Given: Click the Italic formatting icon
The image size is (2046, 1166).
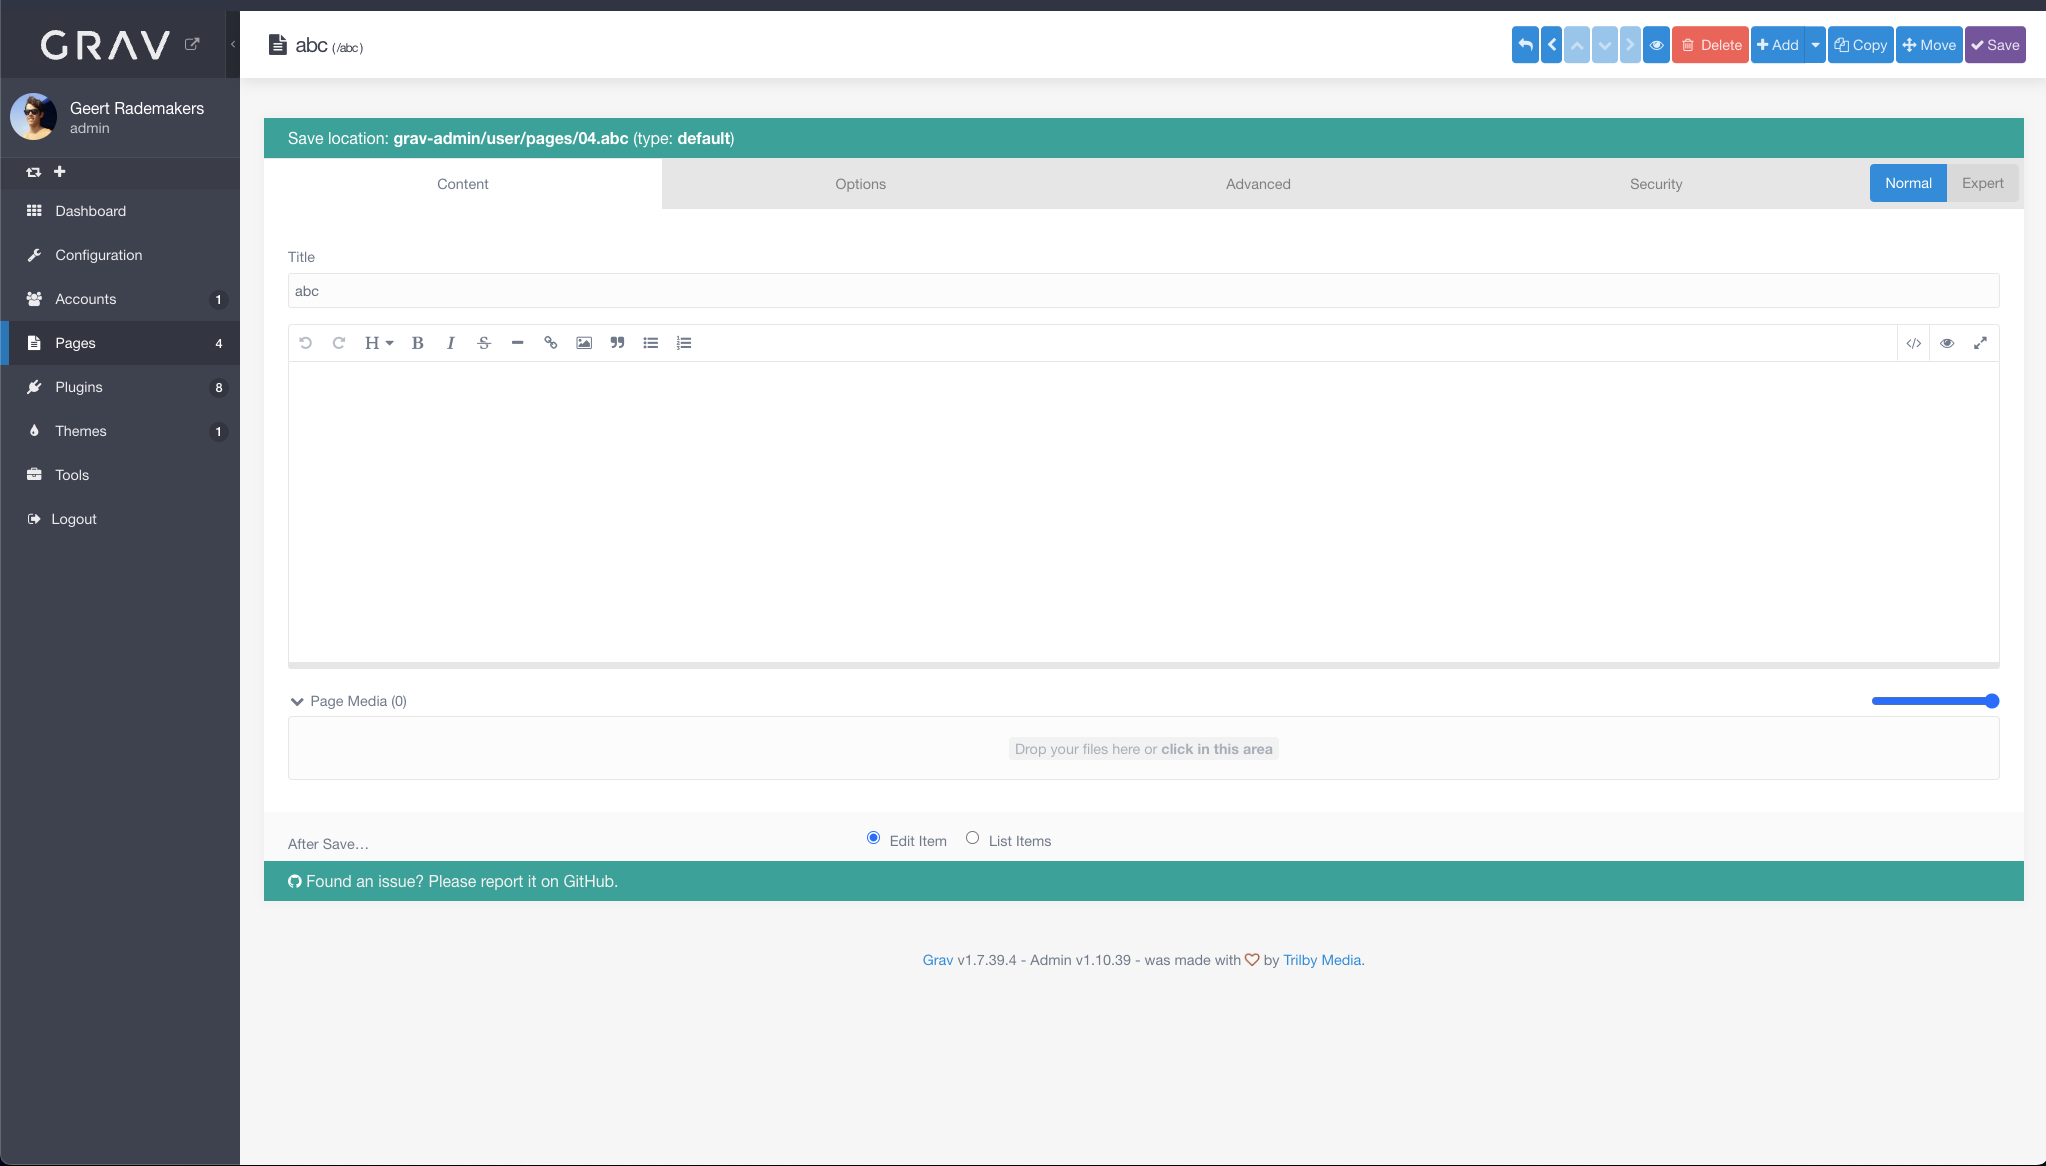Looking at the screenshot, I should pos(451,343).
